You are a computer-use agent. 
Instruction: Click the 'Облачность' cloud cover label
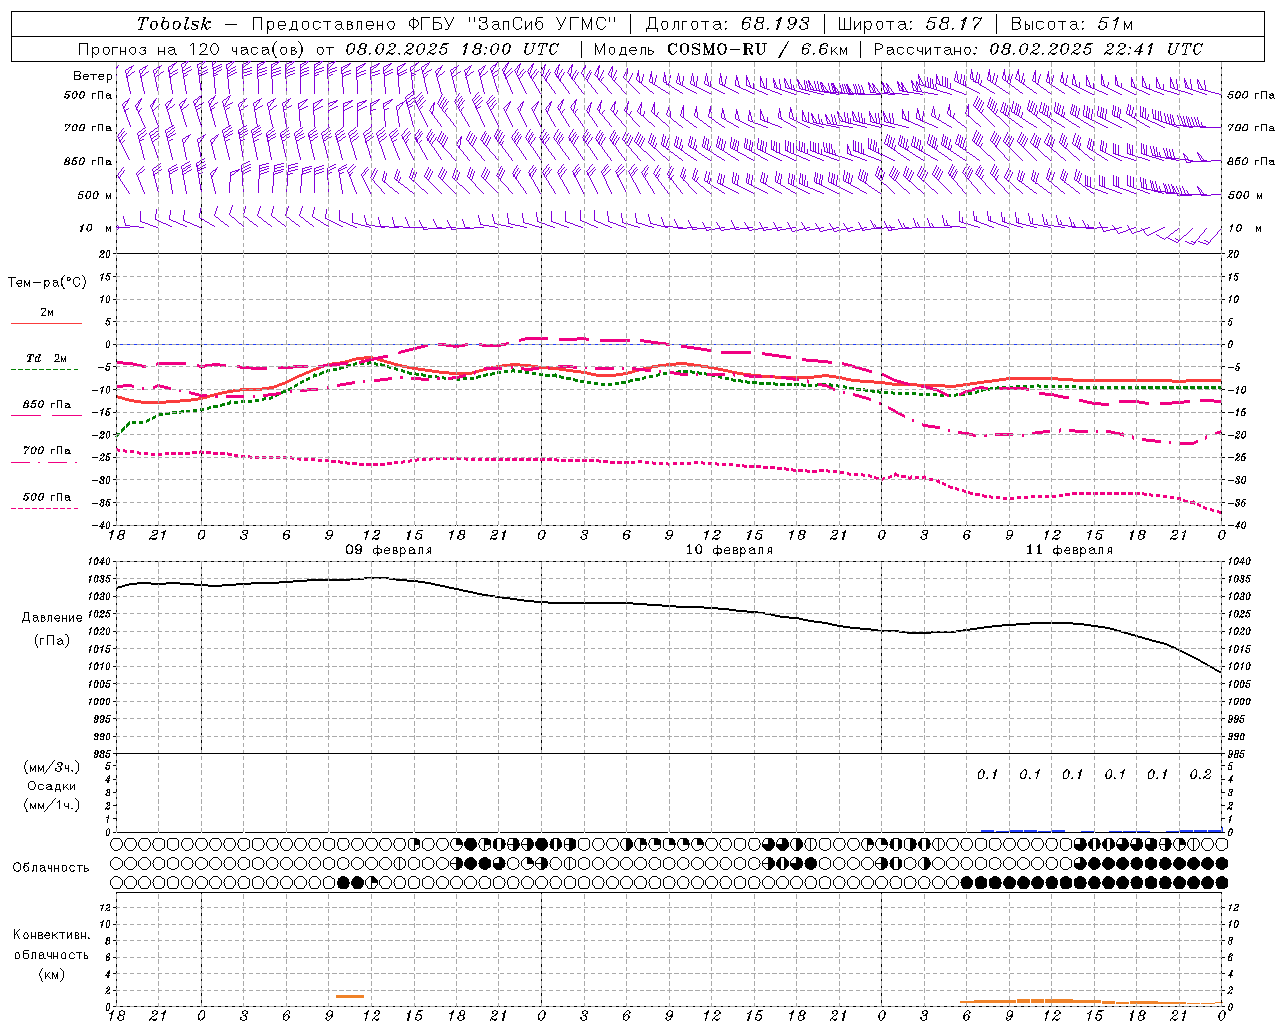point(51,868)
